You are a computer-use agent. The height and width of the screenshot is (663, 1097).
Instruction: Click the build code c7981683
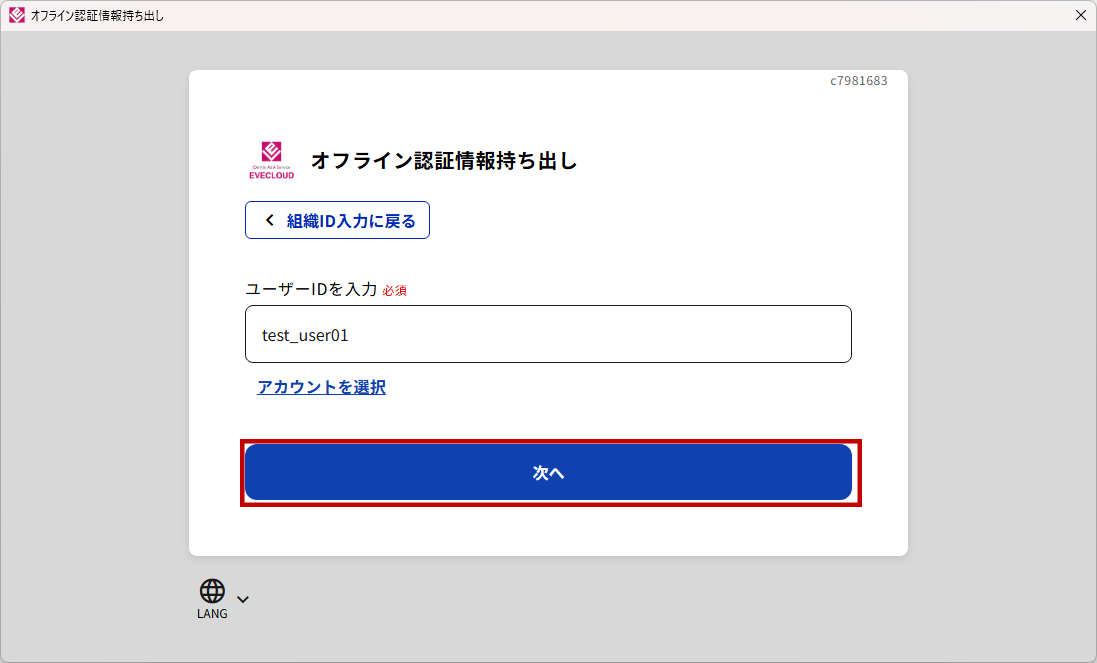pyautogui.click(x=858, y=81)
